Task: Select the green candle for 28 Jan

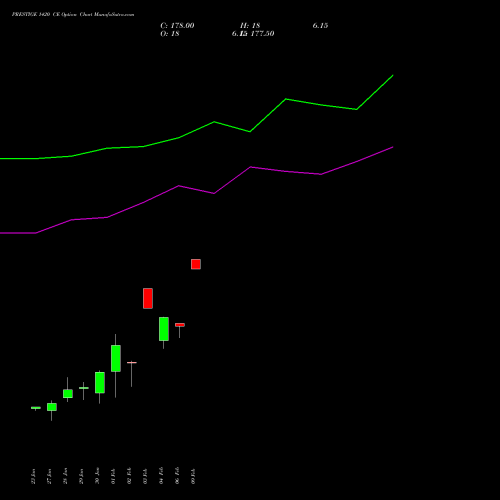Action: click(x=68, y=394)
